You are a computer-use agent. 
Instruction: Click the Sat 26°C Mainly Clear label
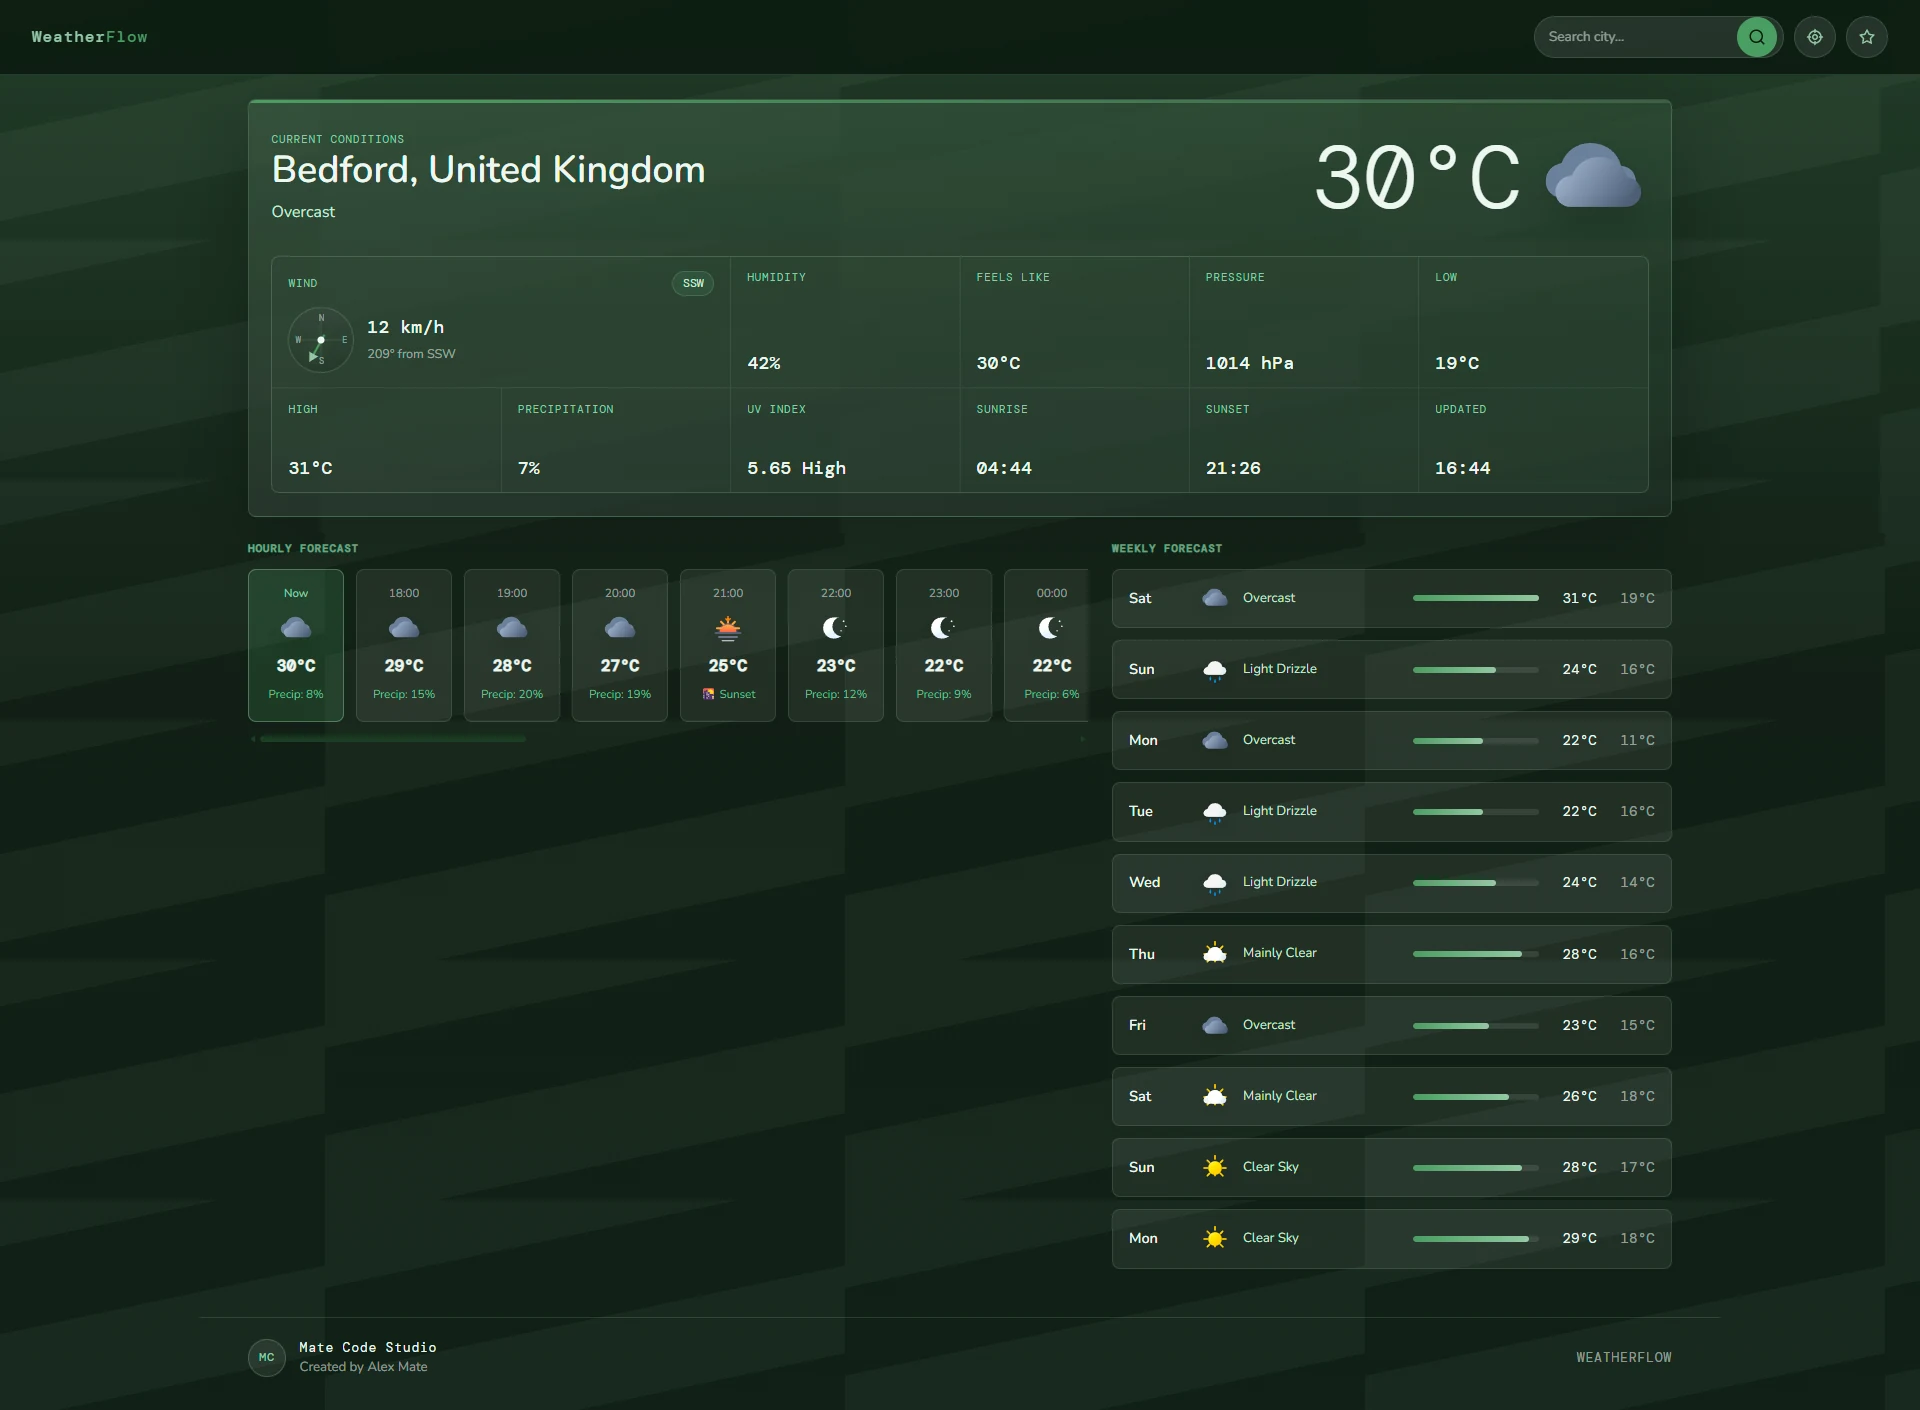click(x=1280, y=1096)
